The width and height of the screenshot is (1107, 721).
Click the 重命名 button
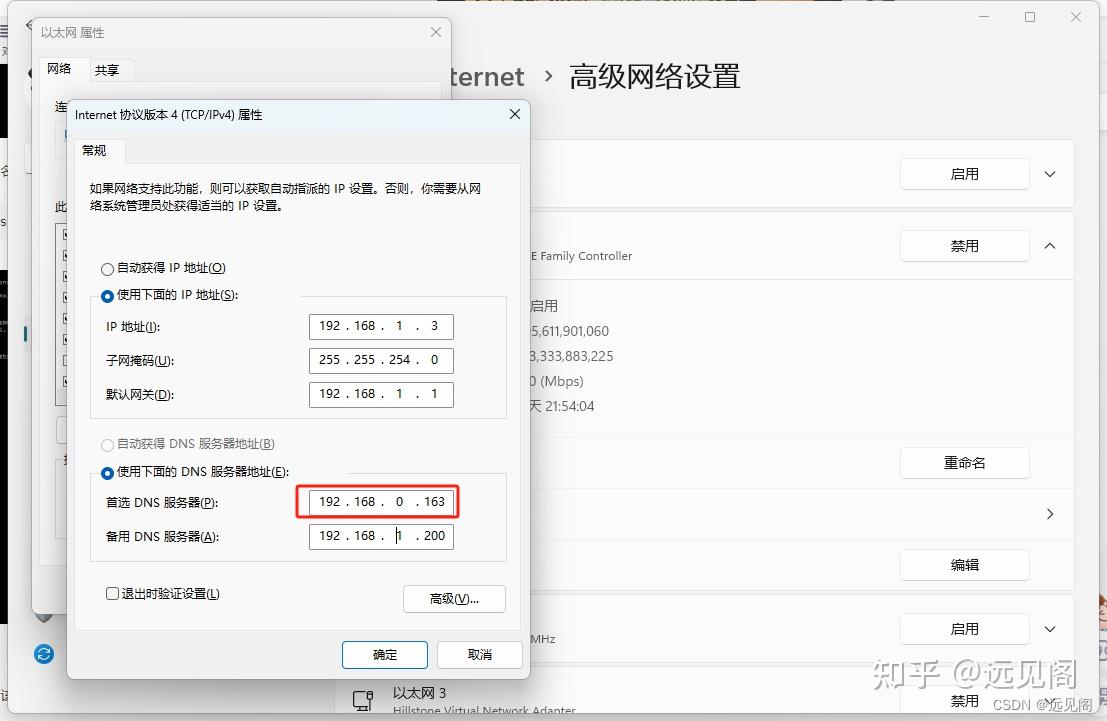point(964,462)
